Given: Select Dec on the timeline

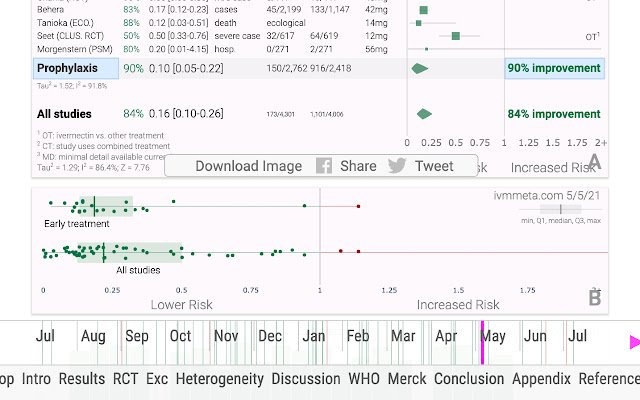Looking at the screenshot, I should click(x=270, y=336).
